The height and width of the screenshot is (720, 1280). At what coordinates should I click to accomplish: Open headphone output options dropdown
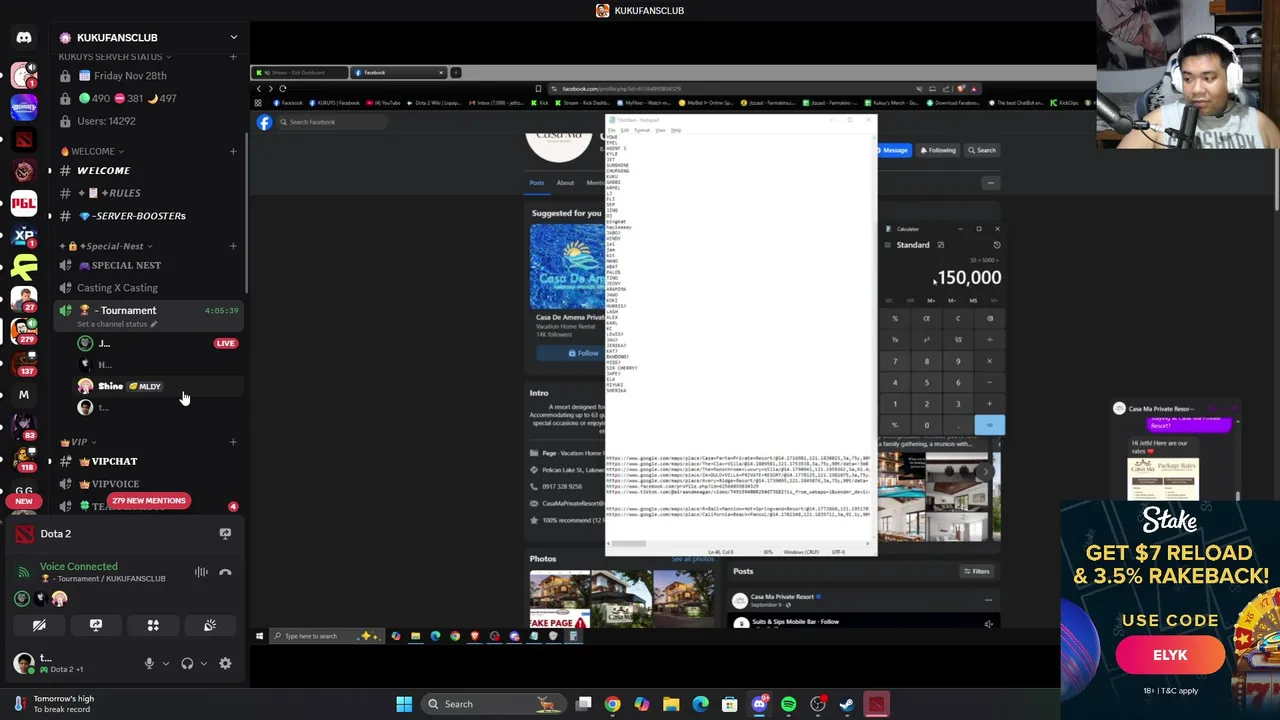pos(204,663)
